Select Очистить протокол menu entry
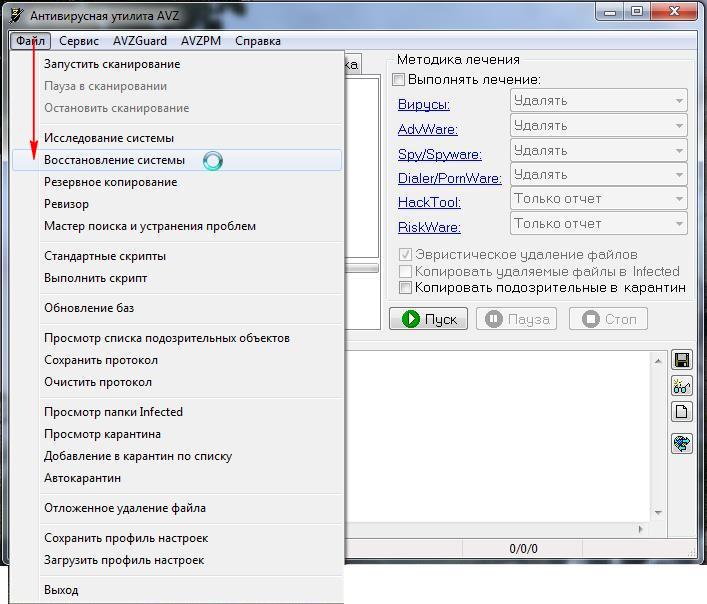The image size is (707, 604). 177,382
